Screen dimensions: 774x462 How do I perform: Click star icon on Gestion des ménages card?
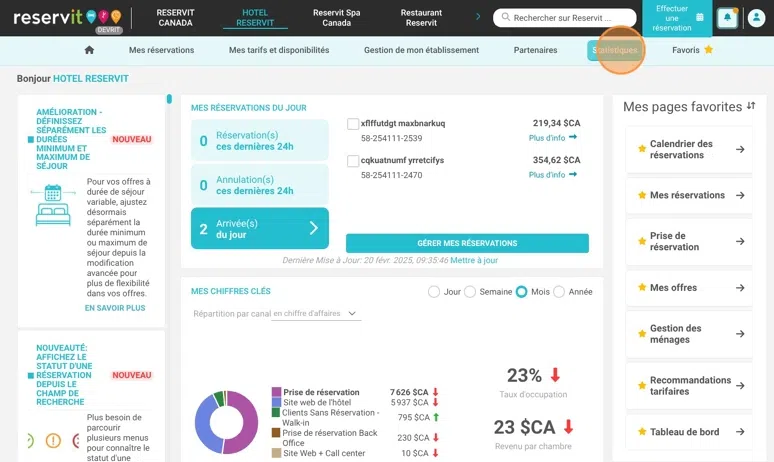click(642, 334)
